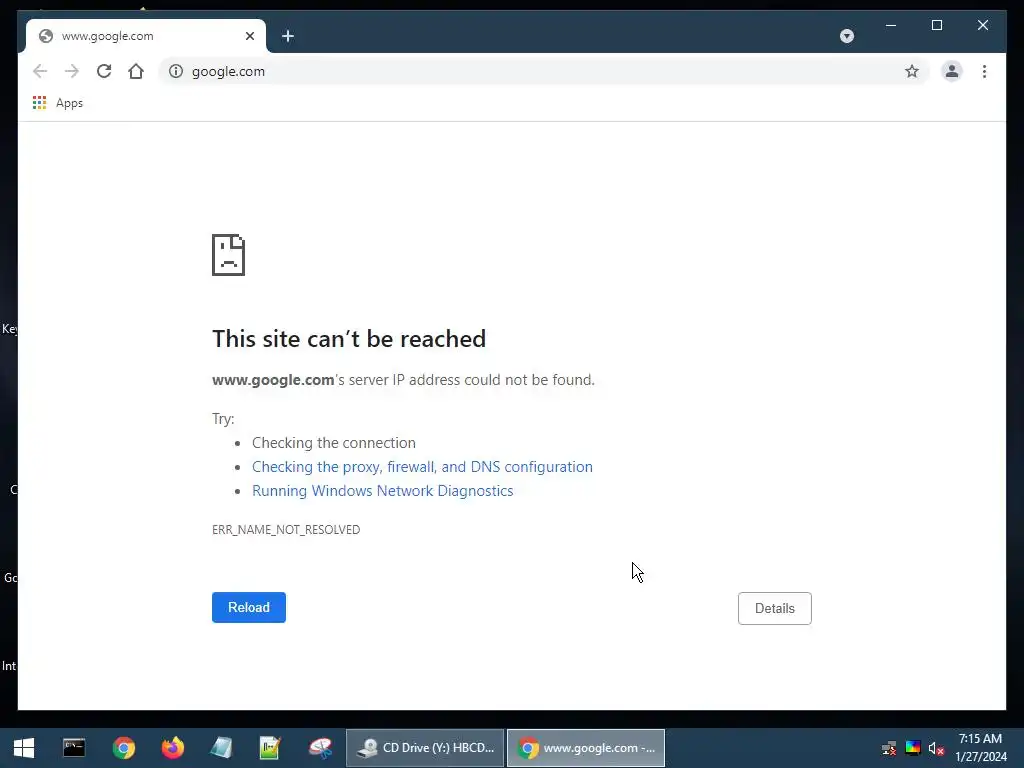Switch to www.google.com Chrome taskbar window
This screenshot has height=768, width=1024.
tap(586, 748)
